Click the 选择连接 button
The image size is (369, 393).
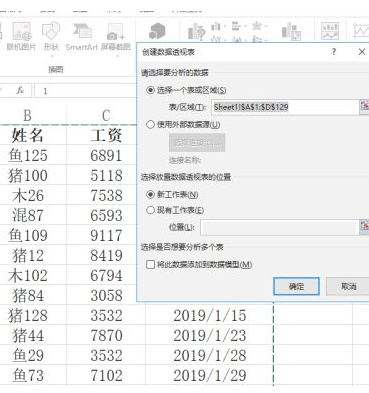197,143
